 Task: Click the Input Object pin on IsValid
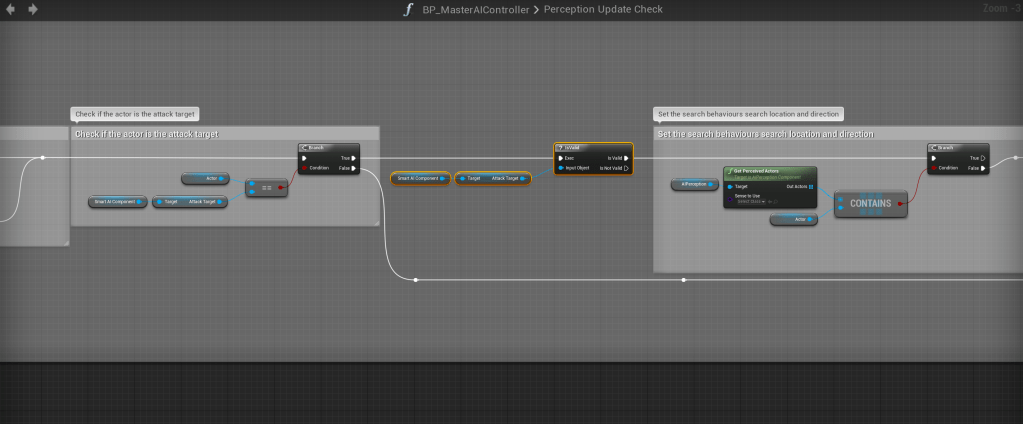click(560, 168)
